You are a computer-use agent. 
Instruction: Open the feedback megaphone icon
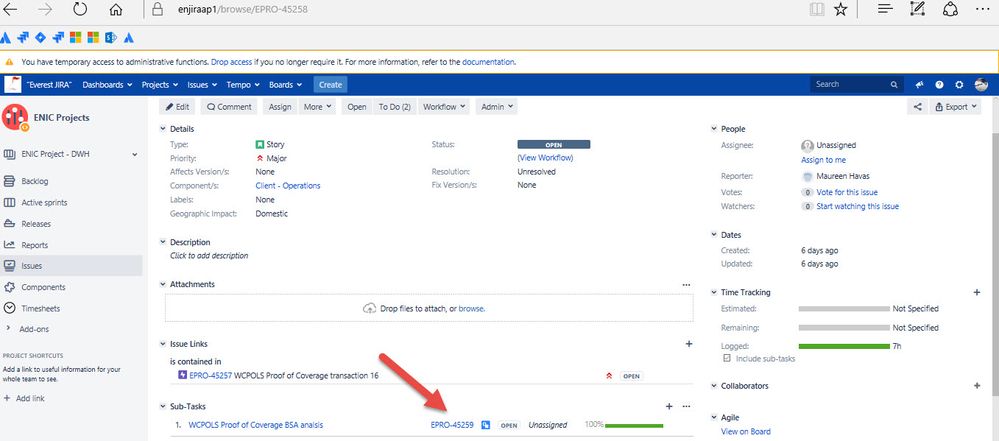tap(919, 85)
